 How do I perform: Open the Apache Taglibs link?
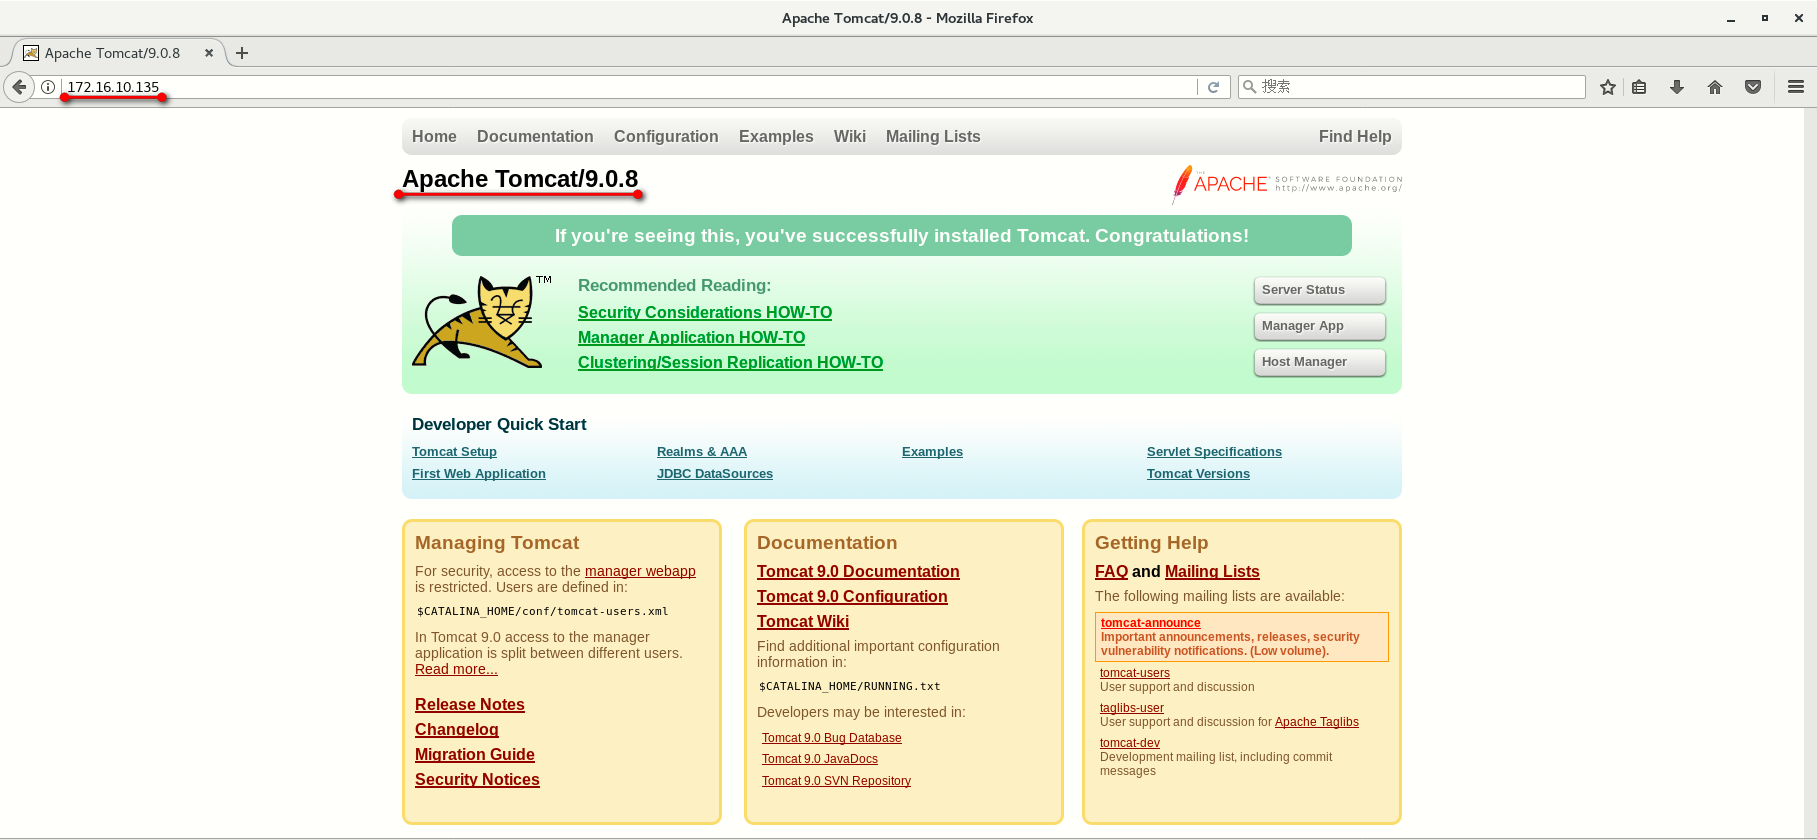(x=1317, y=722)
